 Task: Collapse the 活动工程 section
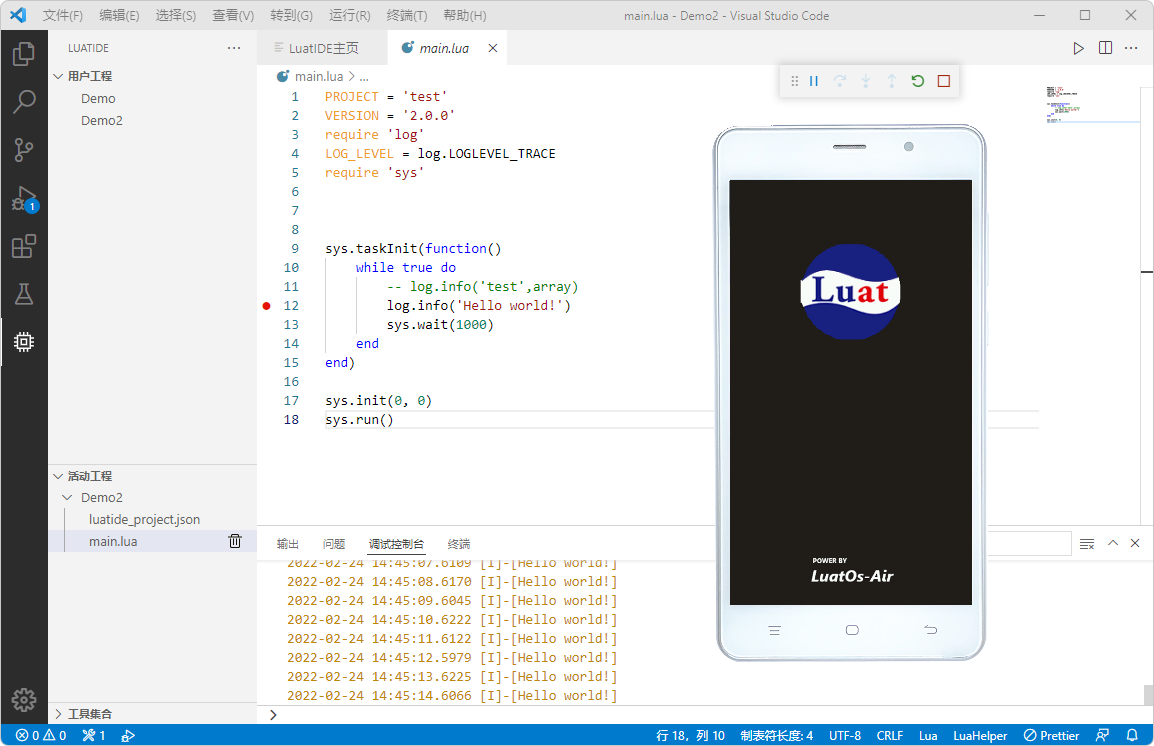tap(58, 476)
